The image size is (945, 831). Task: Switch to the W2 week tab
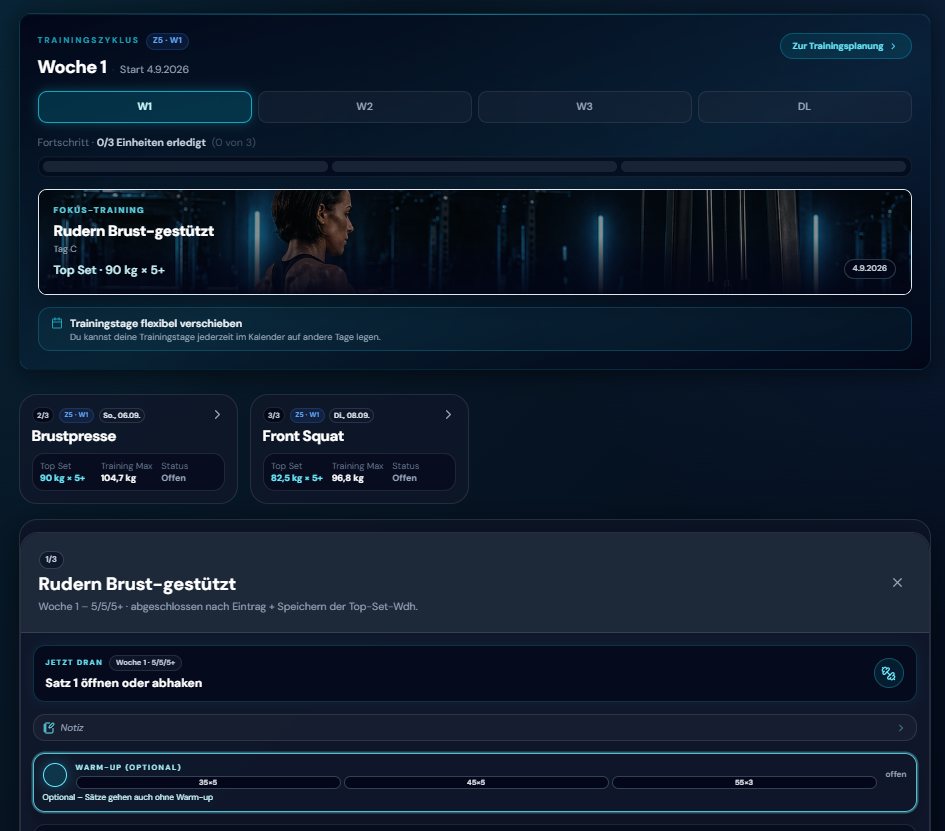coord(365,107)
